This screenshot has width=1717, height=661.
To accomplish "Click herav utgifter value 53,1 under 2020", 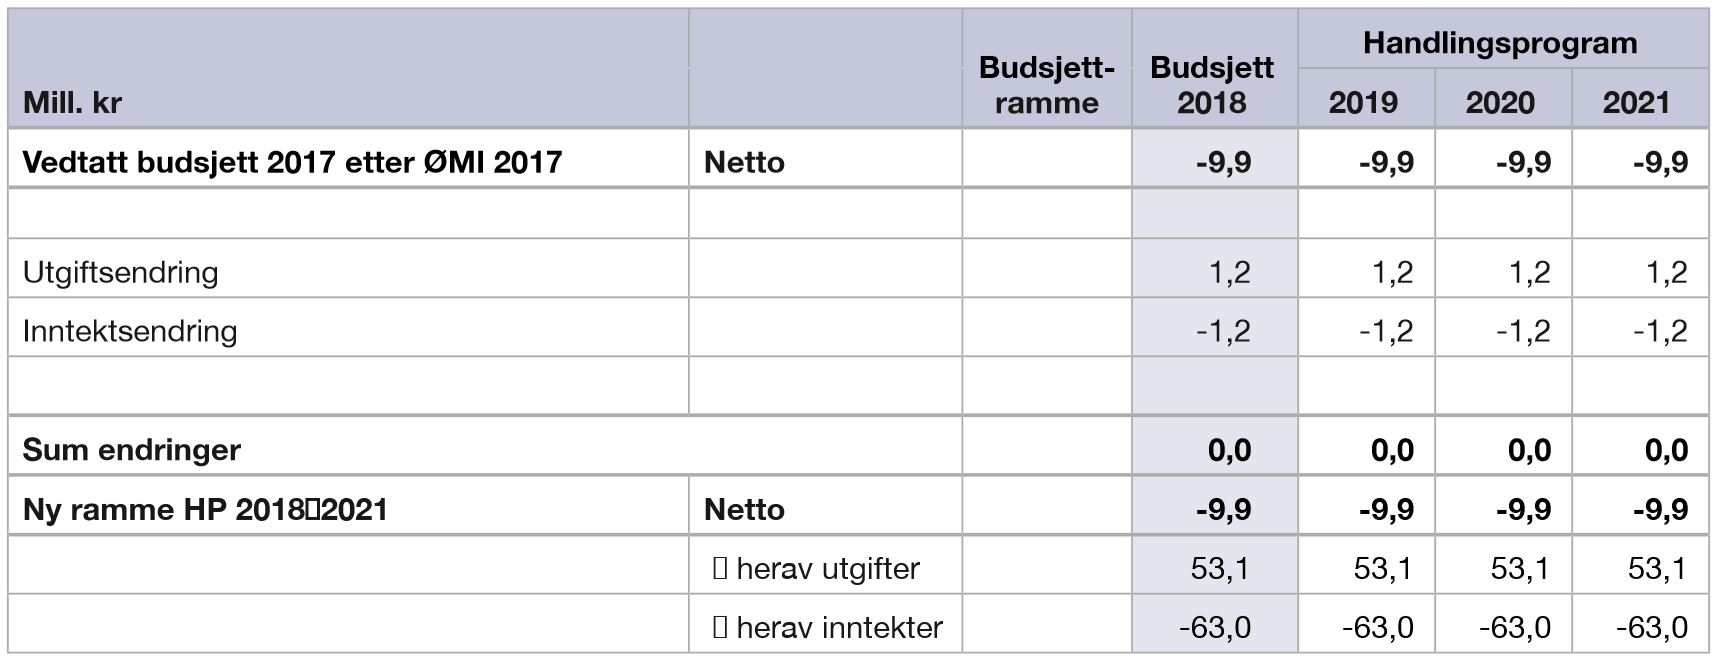I will [x=1520, y=568].
